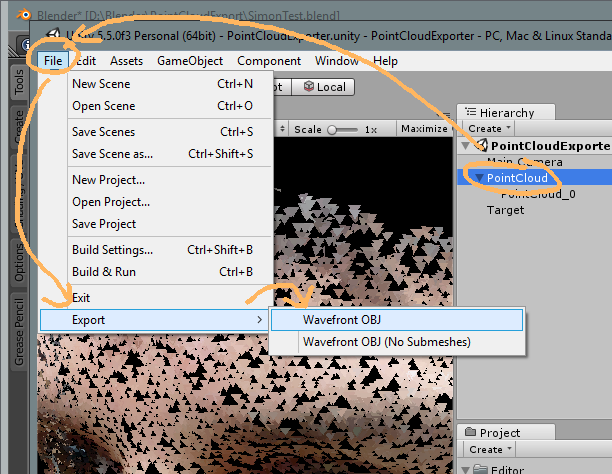The width and height of the screenshot is (612, 474).
Task: Adjust the Scale slider in Game view
Action: tap(342, 130)
